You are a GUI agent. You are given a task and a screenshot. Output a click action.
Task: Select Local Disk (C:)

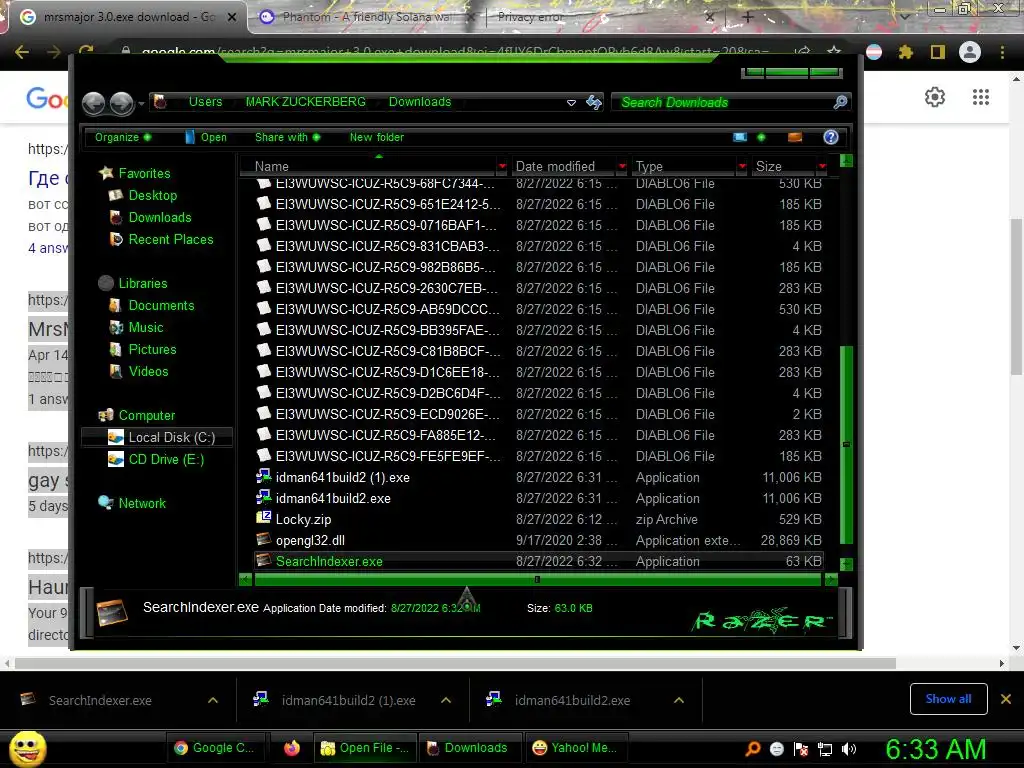tap(157, 438)
